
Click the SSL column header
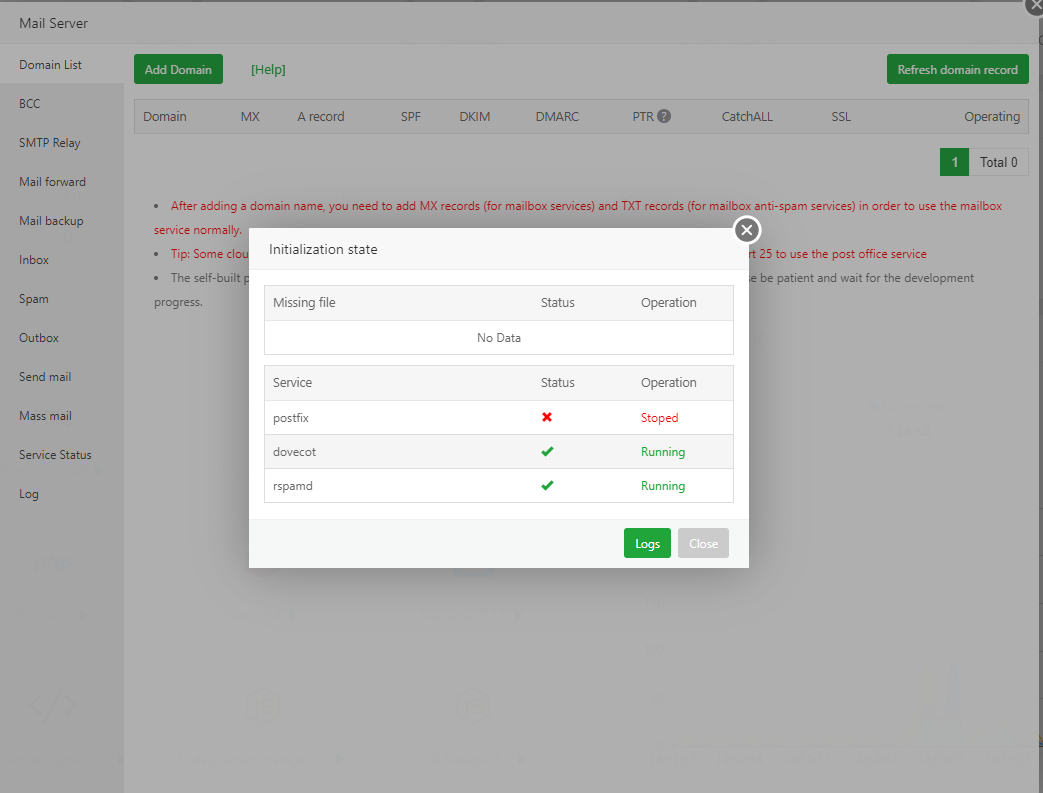(x=841, y=116)
